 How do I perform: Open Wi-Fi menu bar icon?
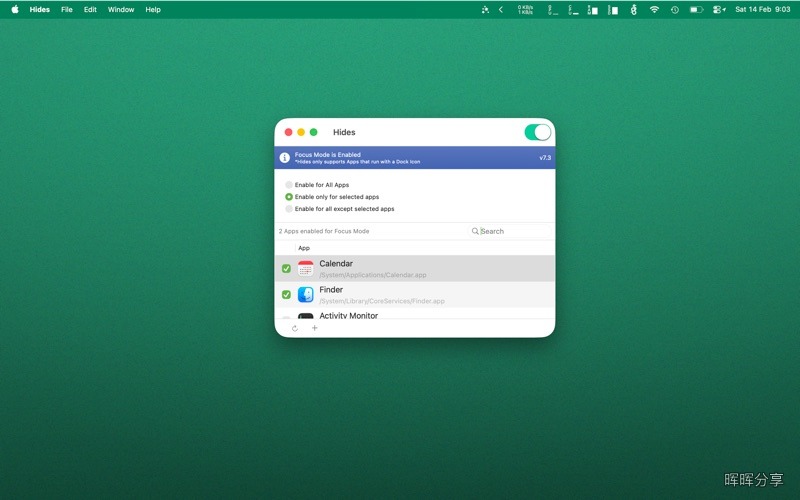[654, 9]
